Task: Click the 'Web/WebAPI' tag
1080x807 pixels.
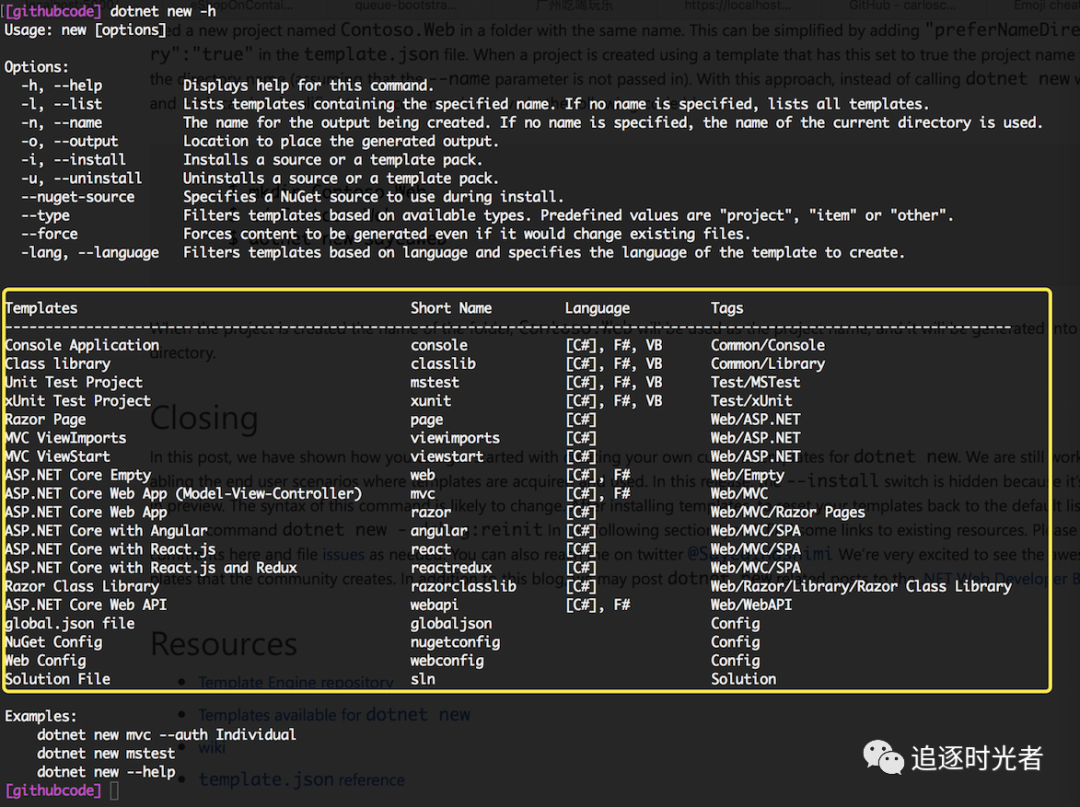Action: (x=751, y=605)
